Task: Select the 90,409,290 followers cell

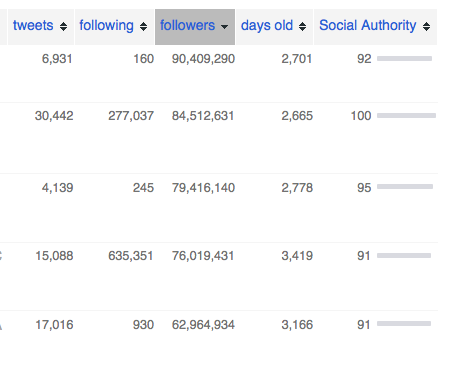Action: coord(203,59)
